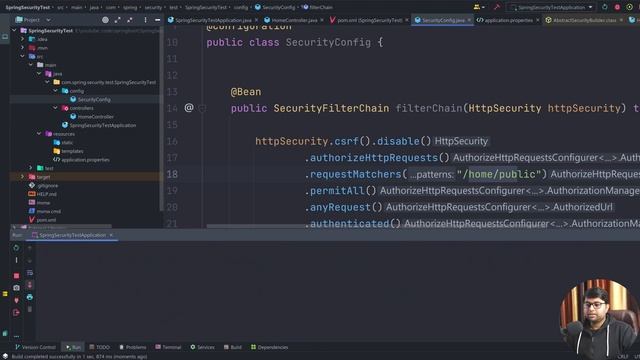The height and width of the screenshot is (360, 640).
Task: Open the Dependencies tool window
Action: coord(269,347)
